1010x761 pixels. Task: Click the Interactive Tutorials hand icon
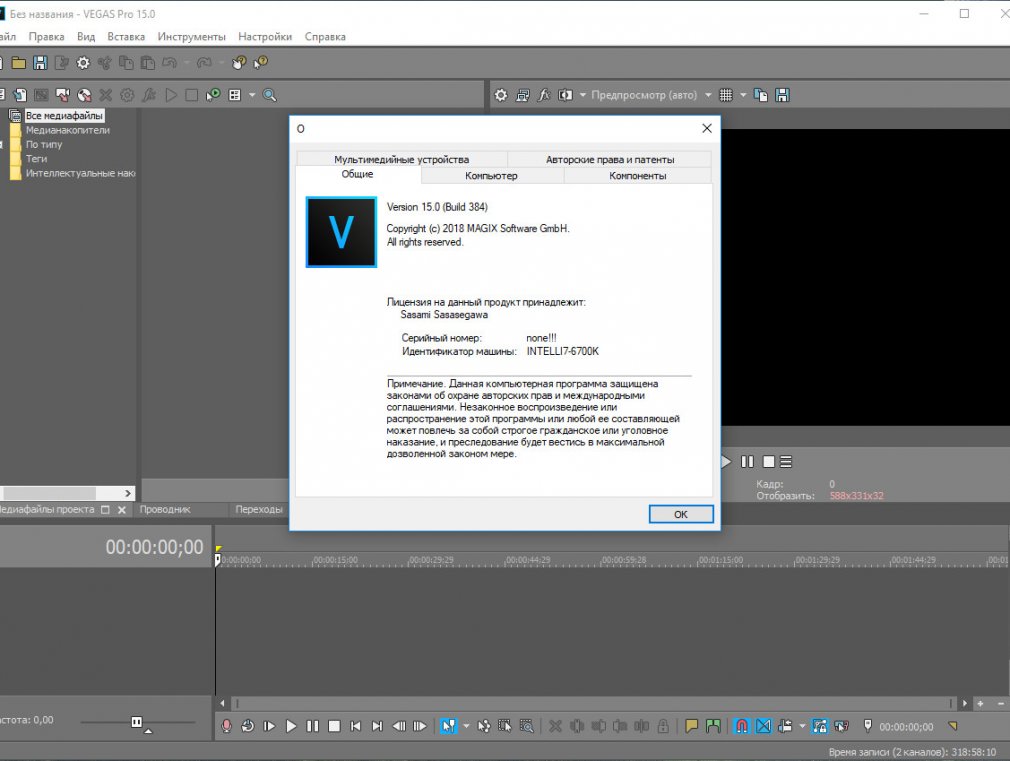tap(239, 63)
